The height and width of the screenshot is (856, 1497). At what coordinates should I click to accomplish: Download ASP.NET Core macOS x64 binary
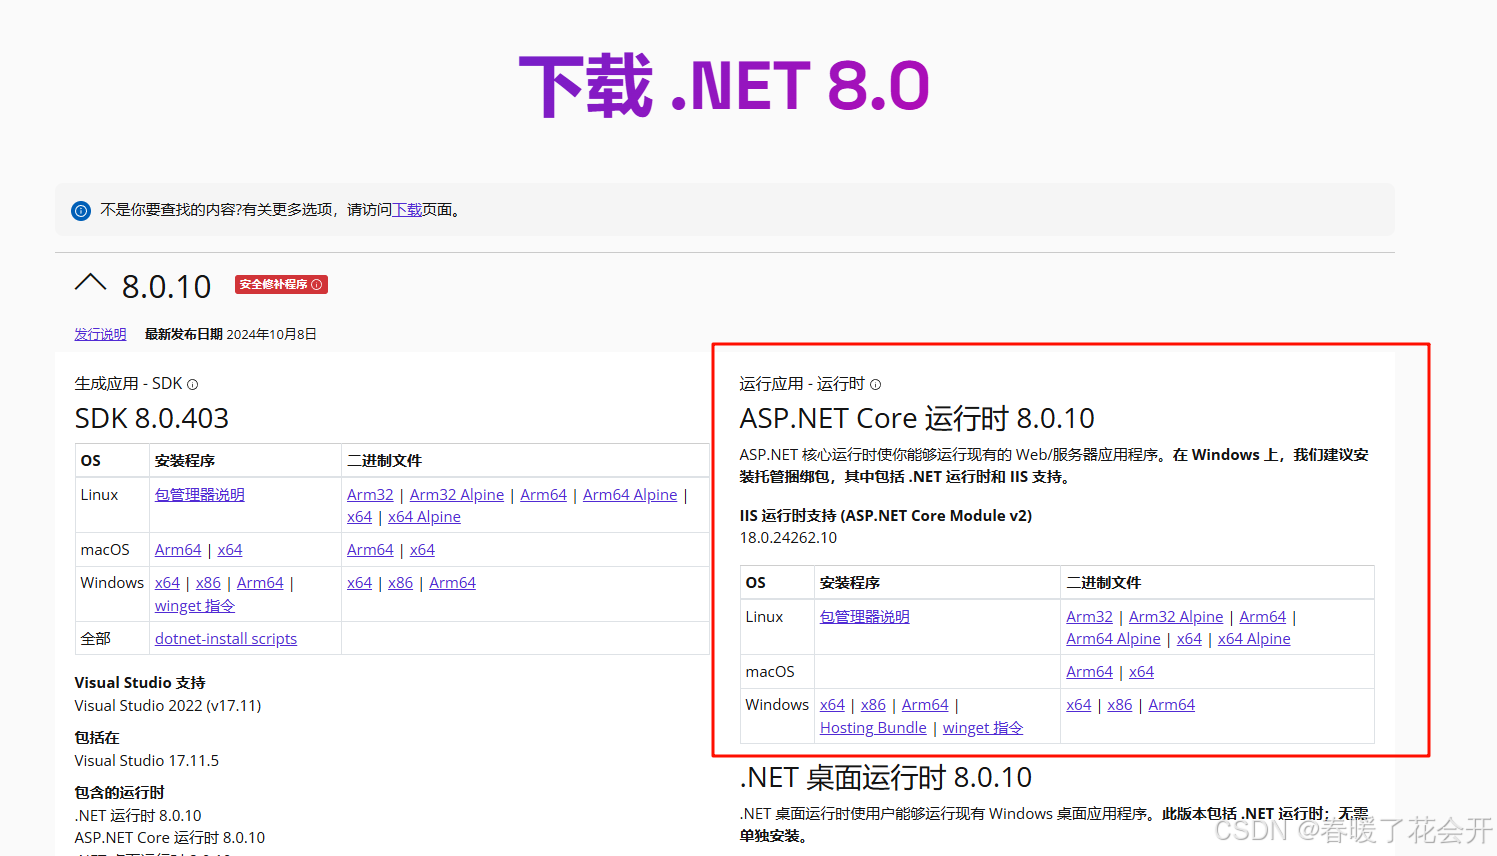1141,672
